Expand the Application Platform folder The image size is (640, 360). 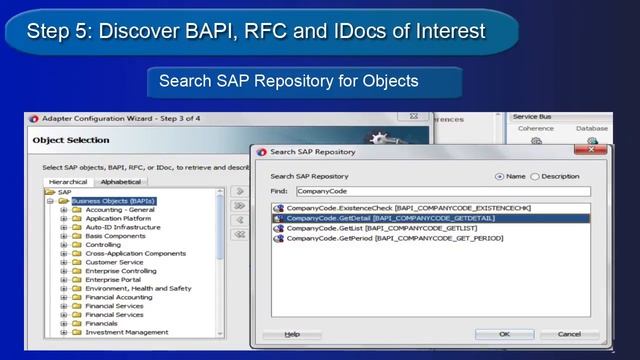[x=64, y=219]
